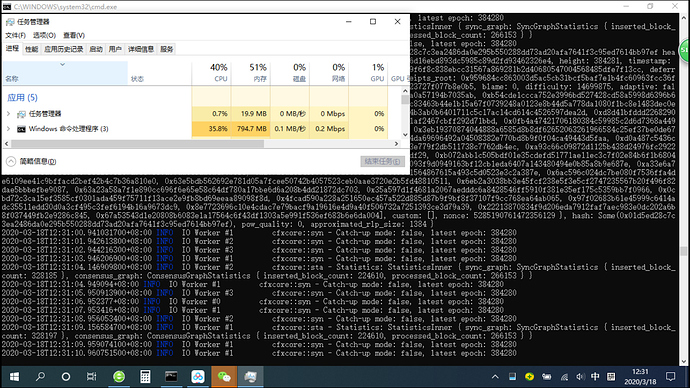Expand the 任务管理器 process row
Screen dimensions: 690x388
click(8, 114)
